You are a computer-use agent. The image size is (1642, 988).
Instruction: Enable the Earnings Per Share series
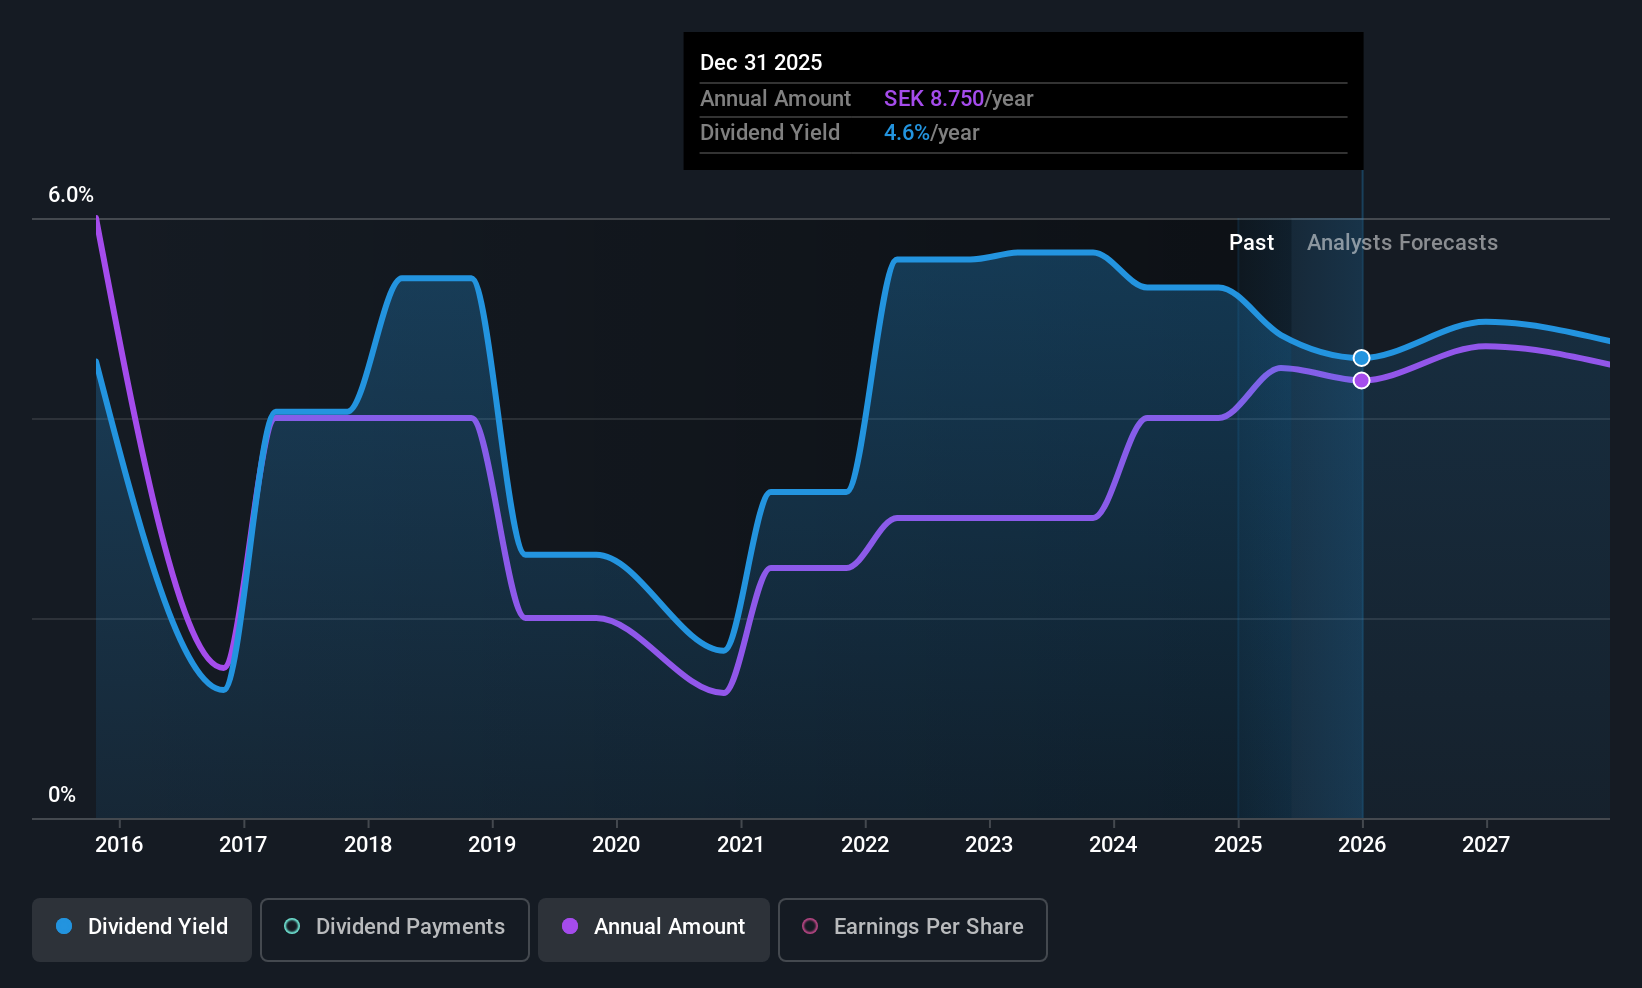click(913, 930)
